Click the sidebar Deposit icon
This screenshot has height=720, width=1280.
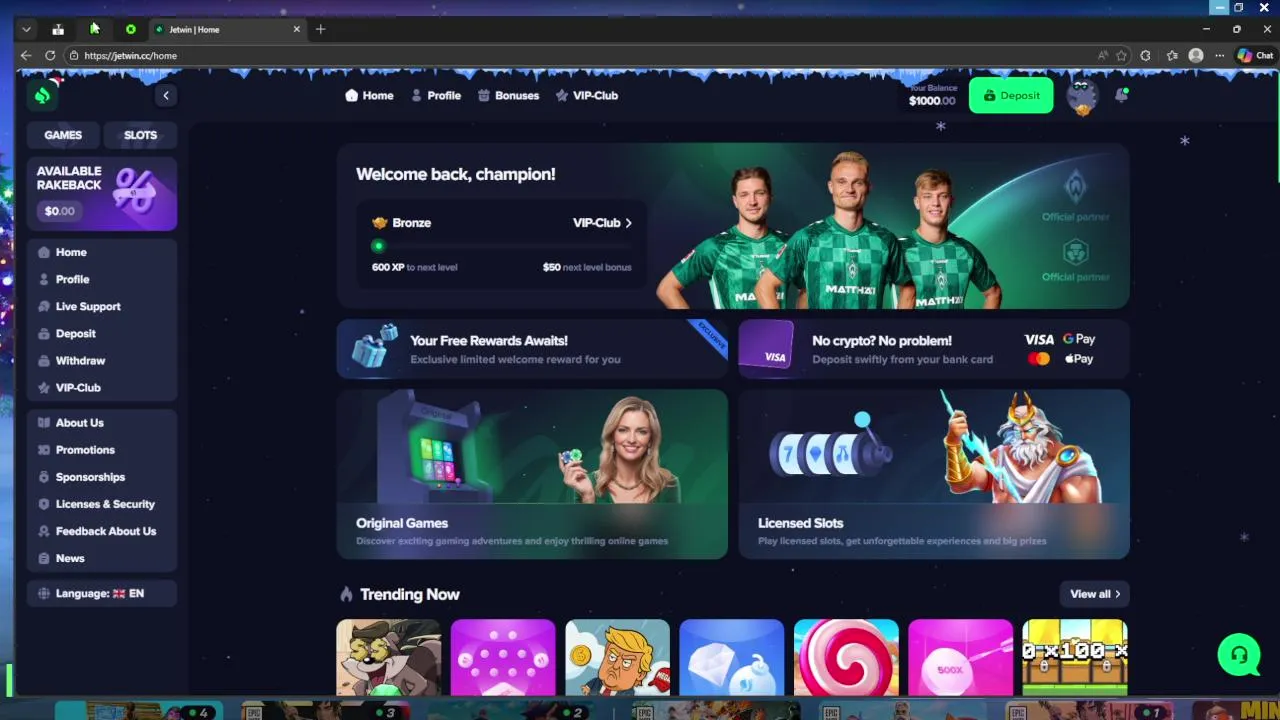[44, 333]
